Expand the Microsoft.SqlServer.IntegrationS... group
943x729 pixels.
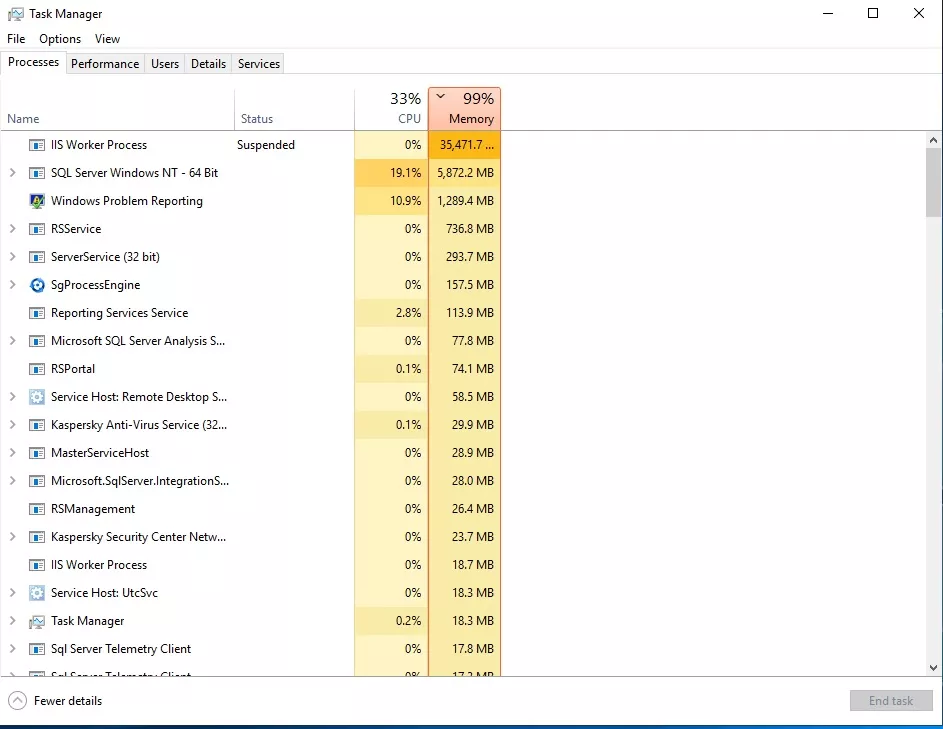(13, 481)
